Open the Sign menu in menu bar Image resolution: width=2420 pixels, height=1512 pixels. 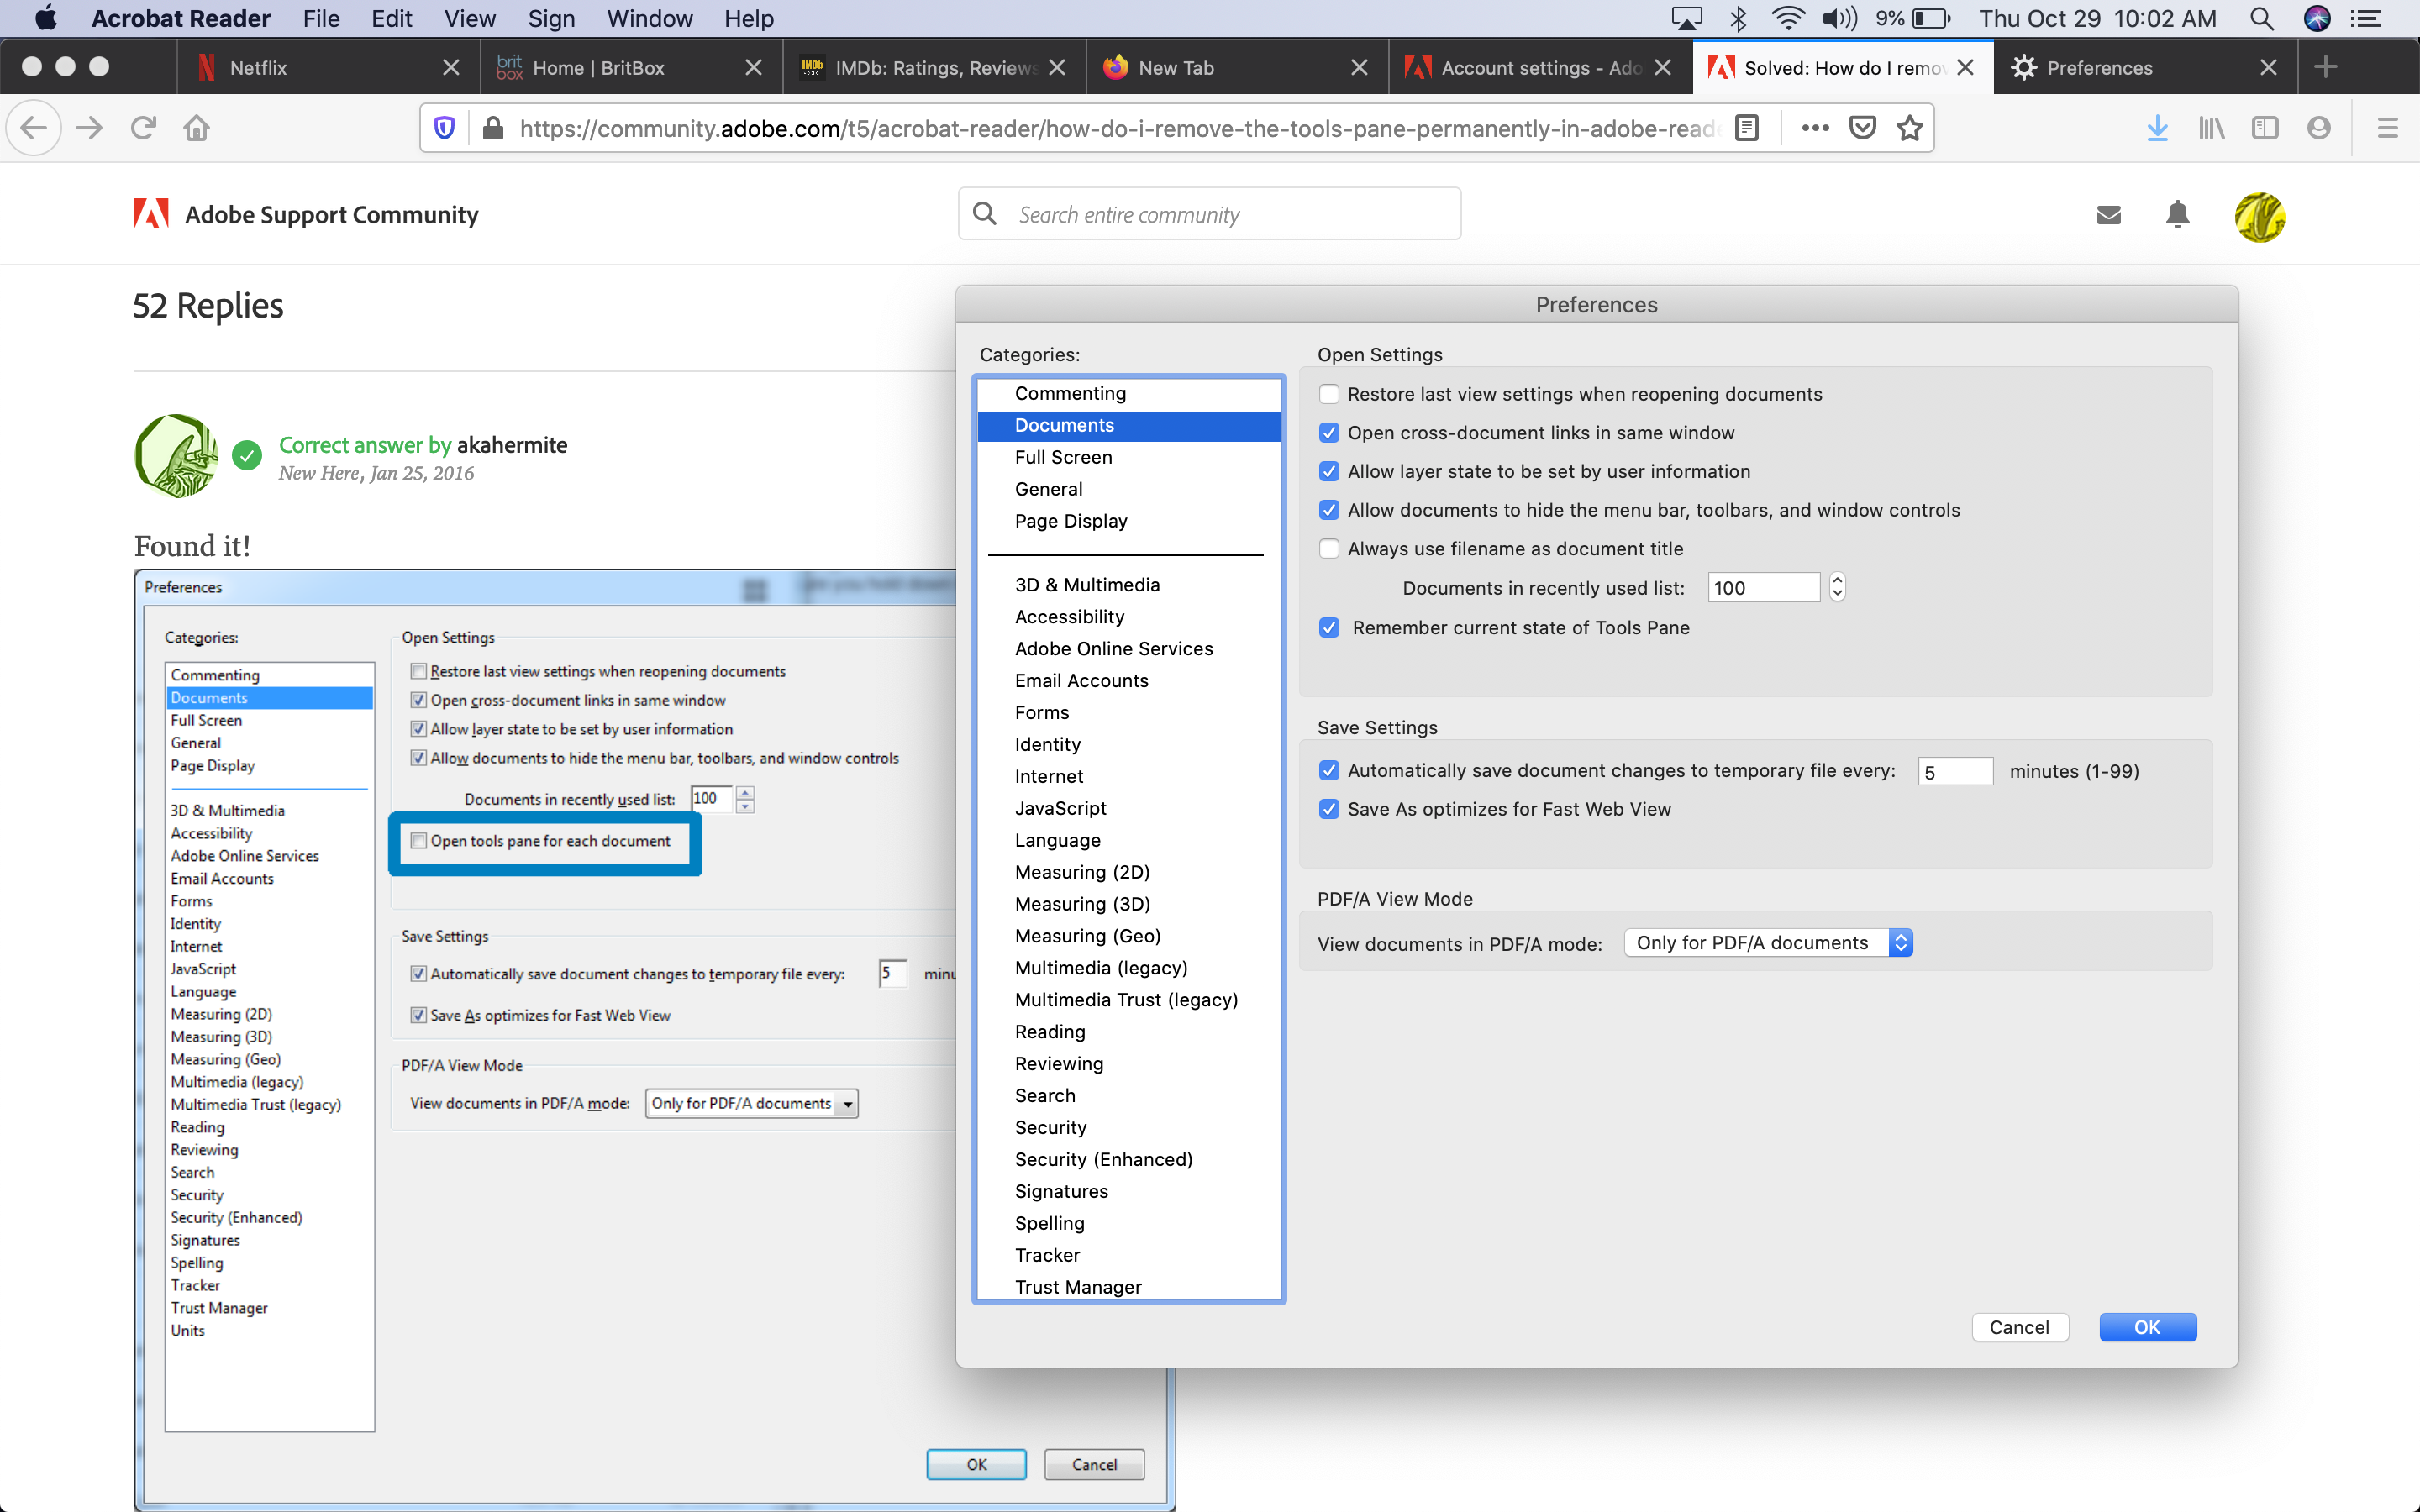(x=551, y=18)
